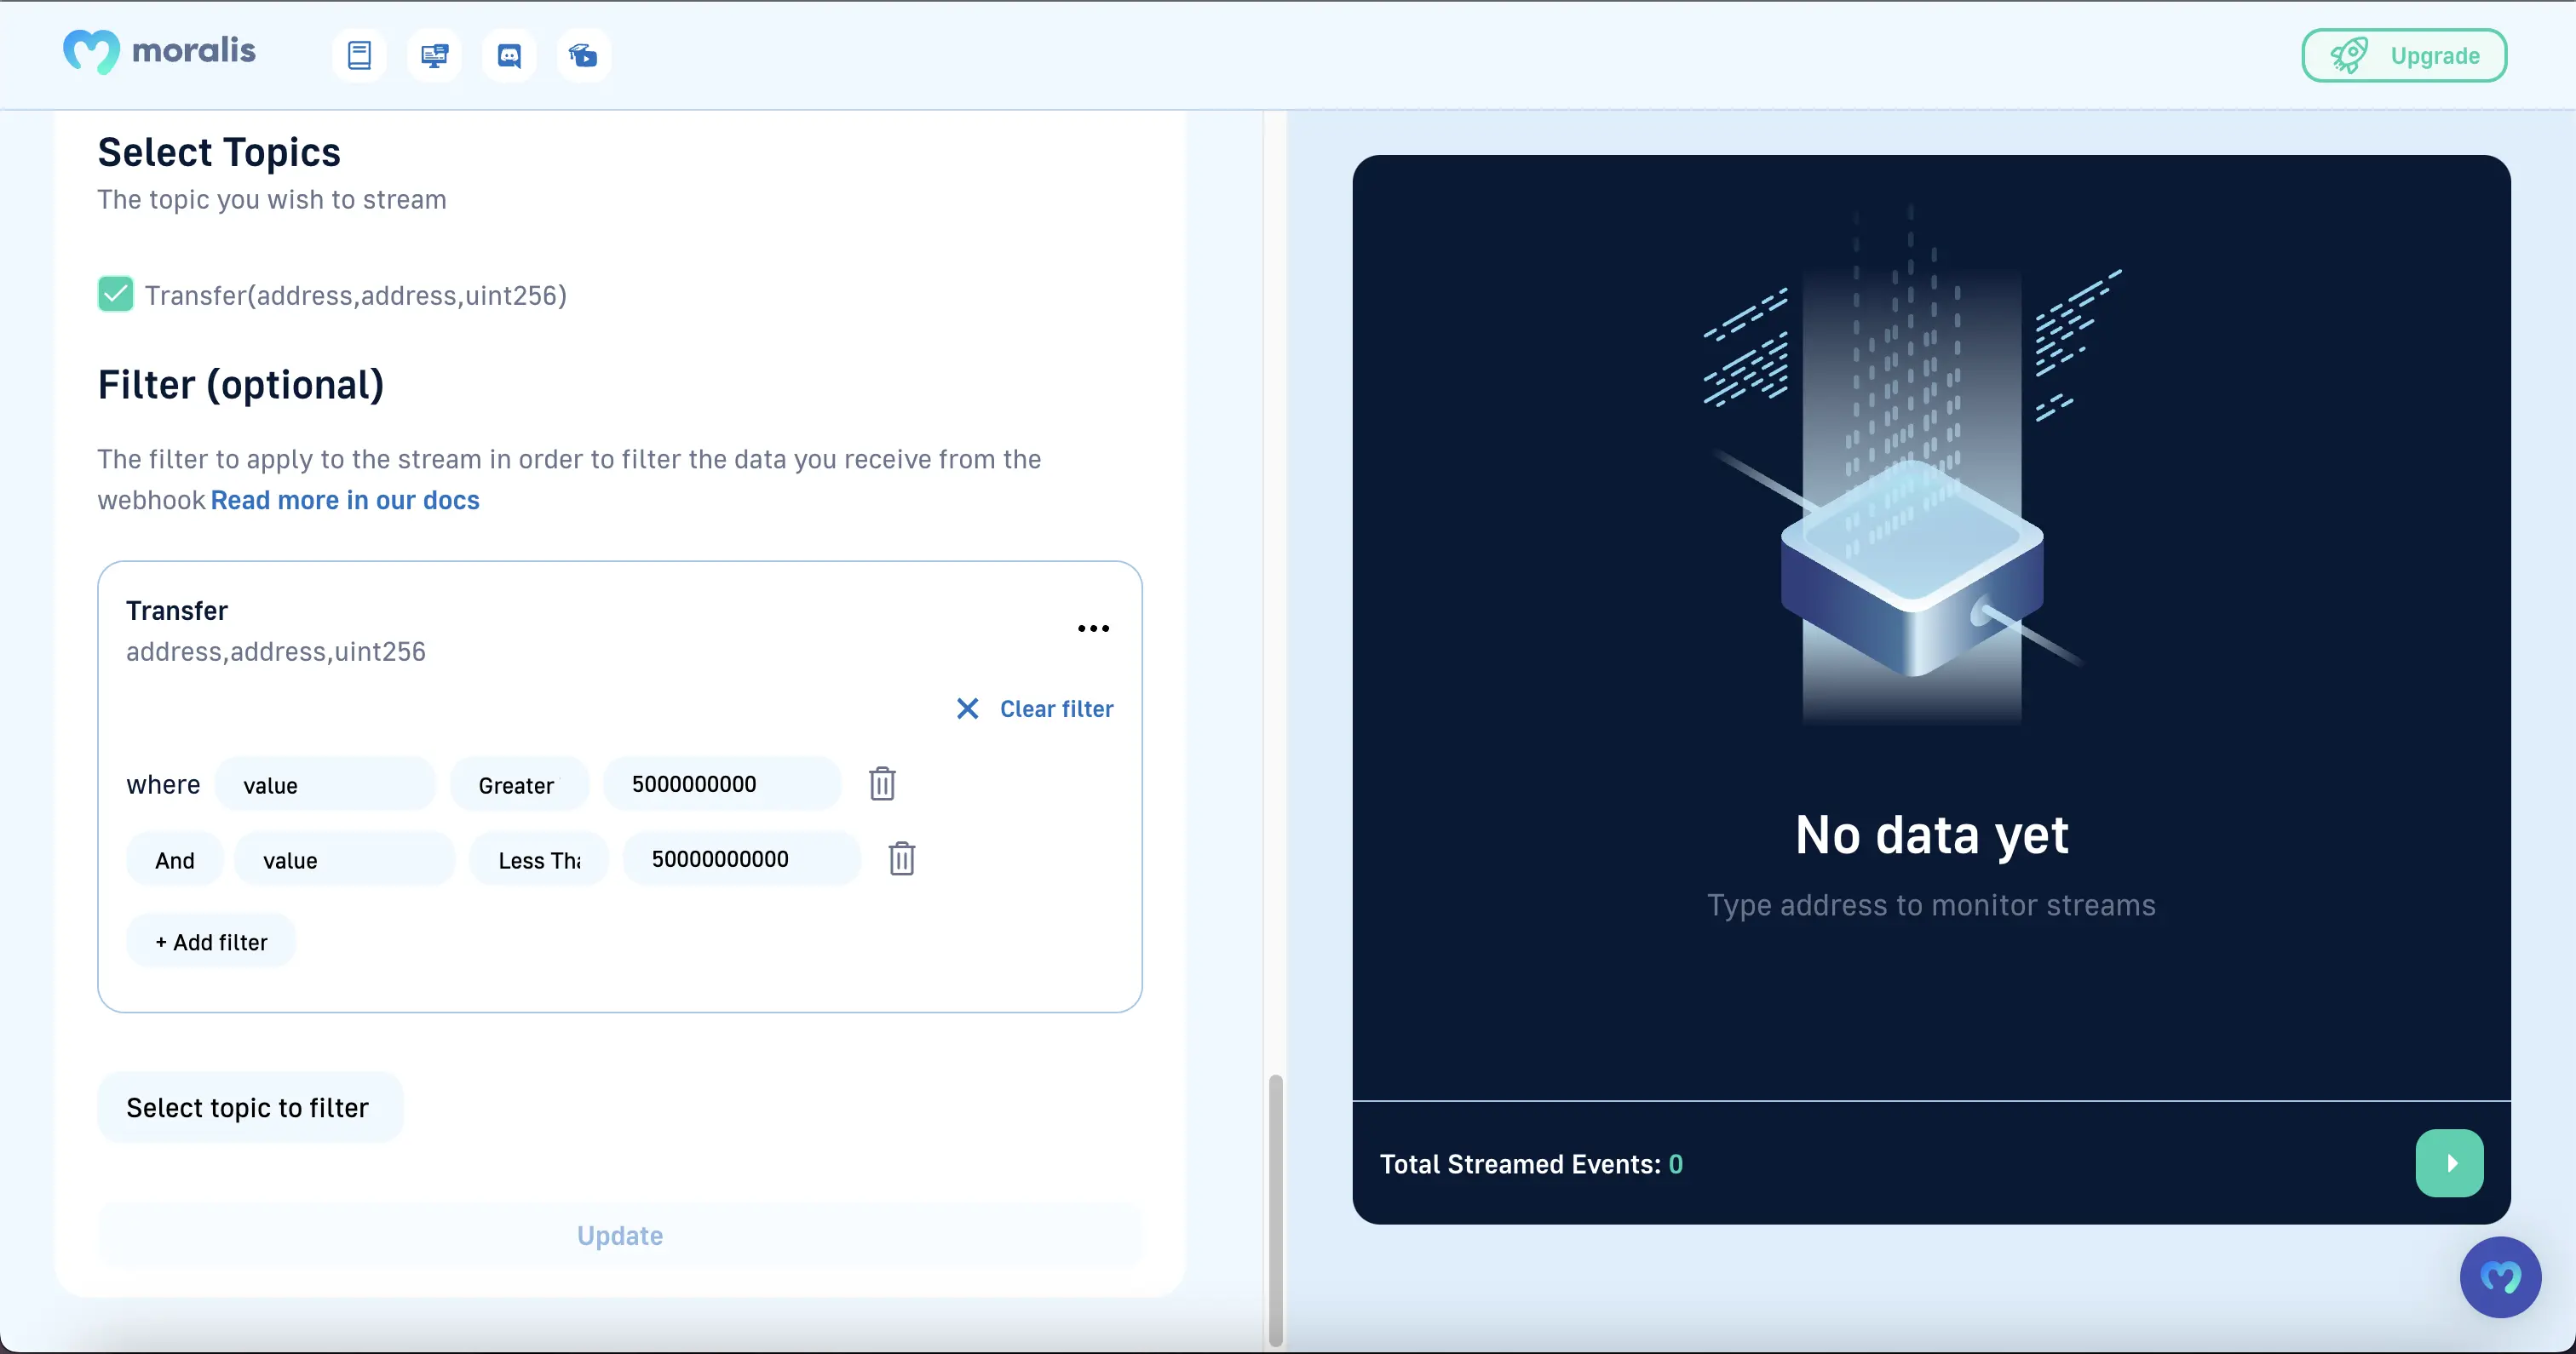The width and height of the screenshot is (2576, 1354).
Task: Open Select topic to filter menu
Action: point(249,1107)
